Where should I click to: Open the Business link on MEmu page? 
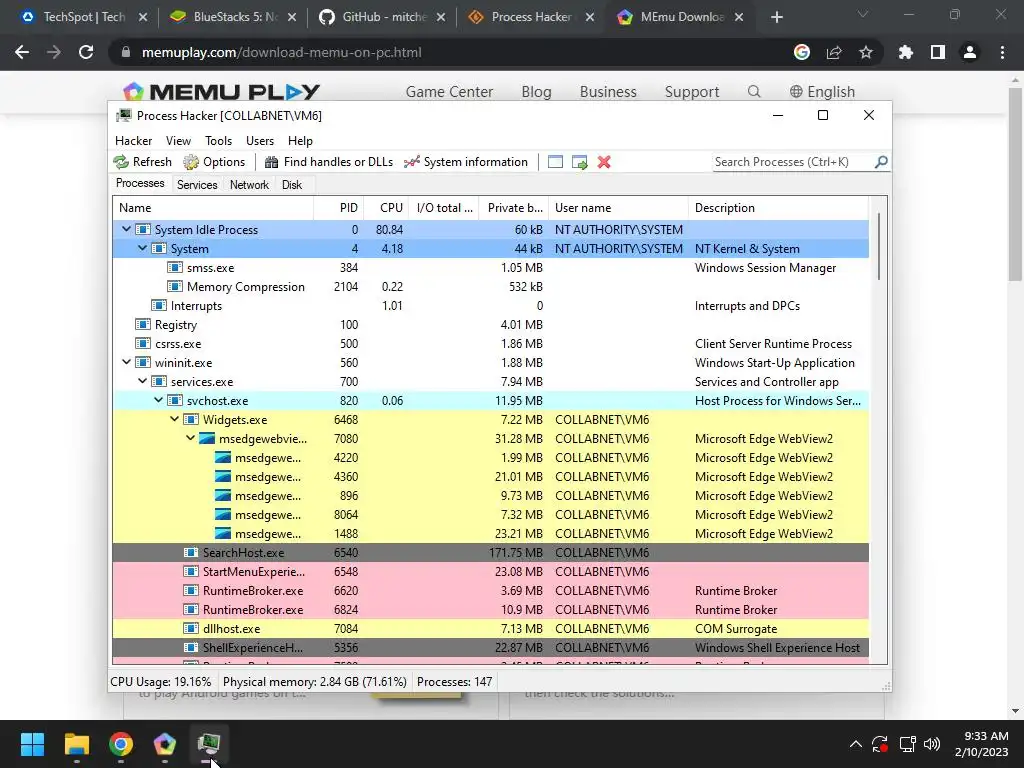click(608, 91)
